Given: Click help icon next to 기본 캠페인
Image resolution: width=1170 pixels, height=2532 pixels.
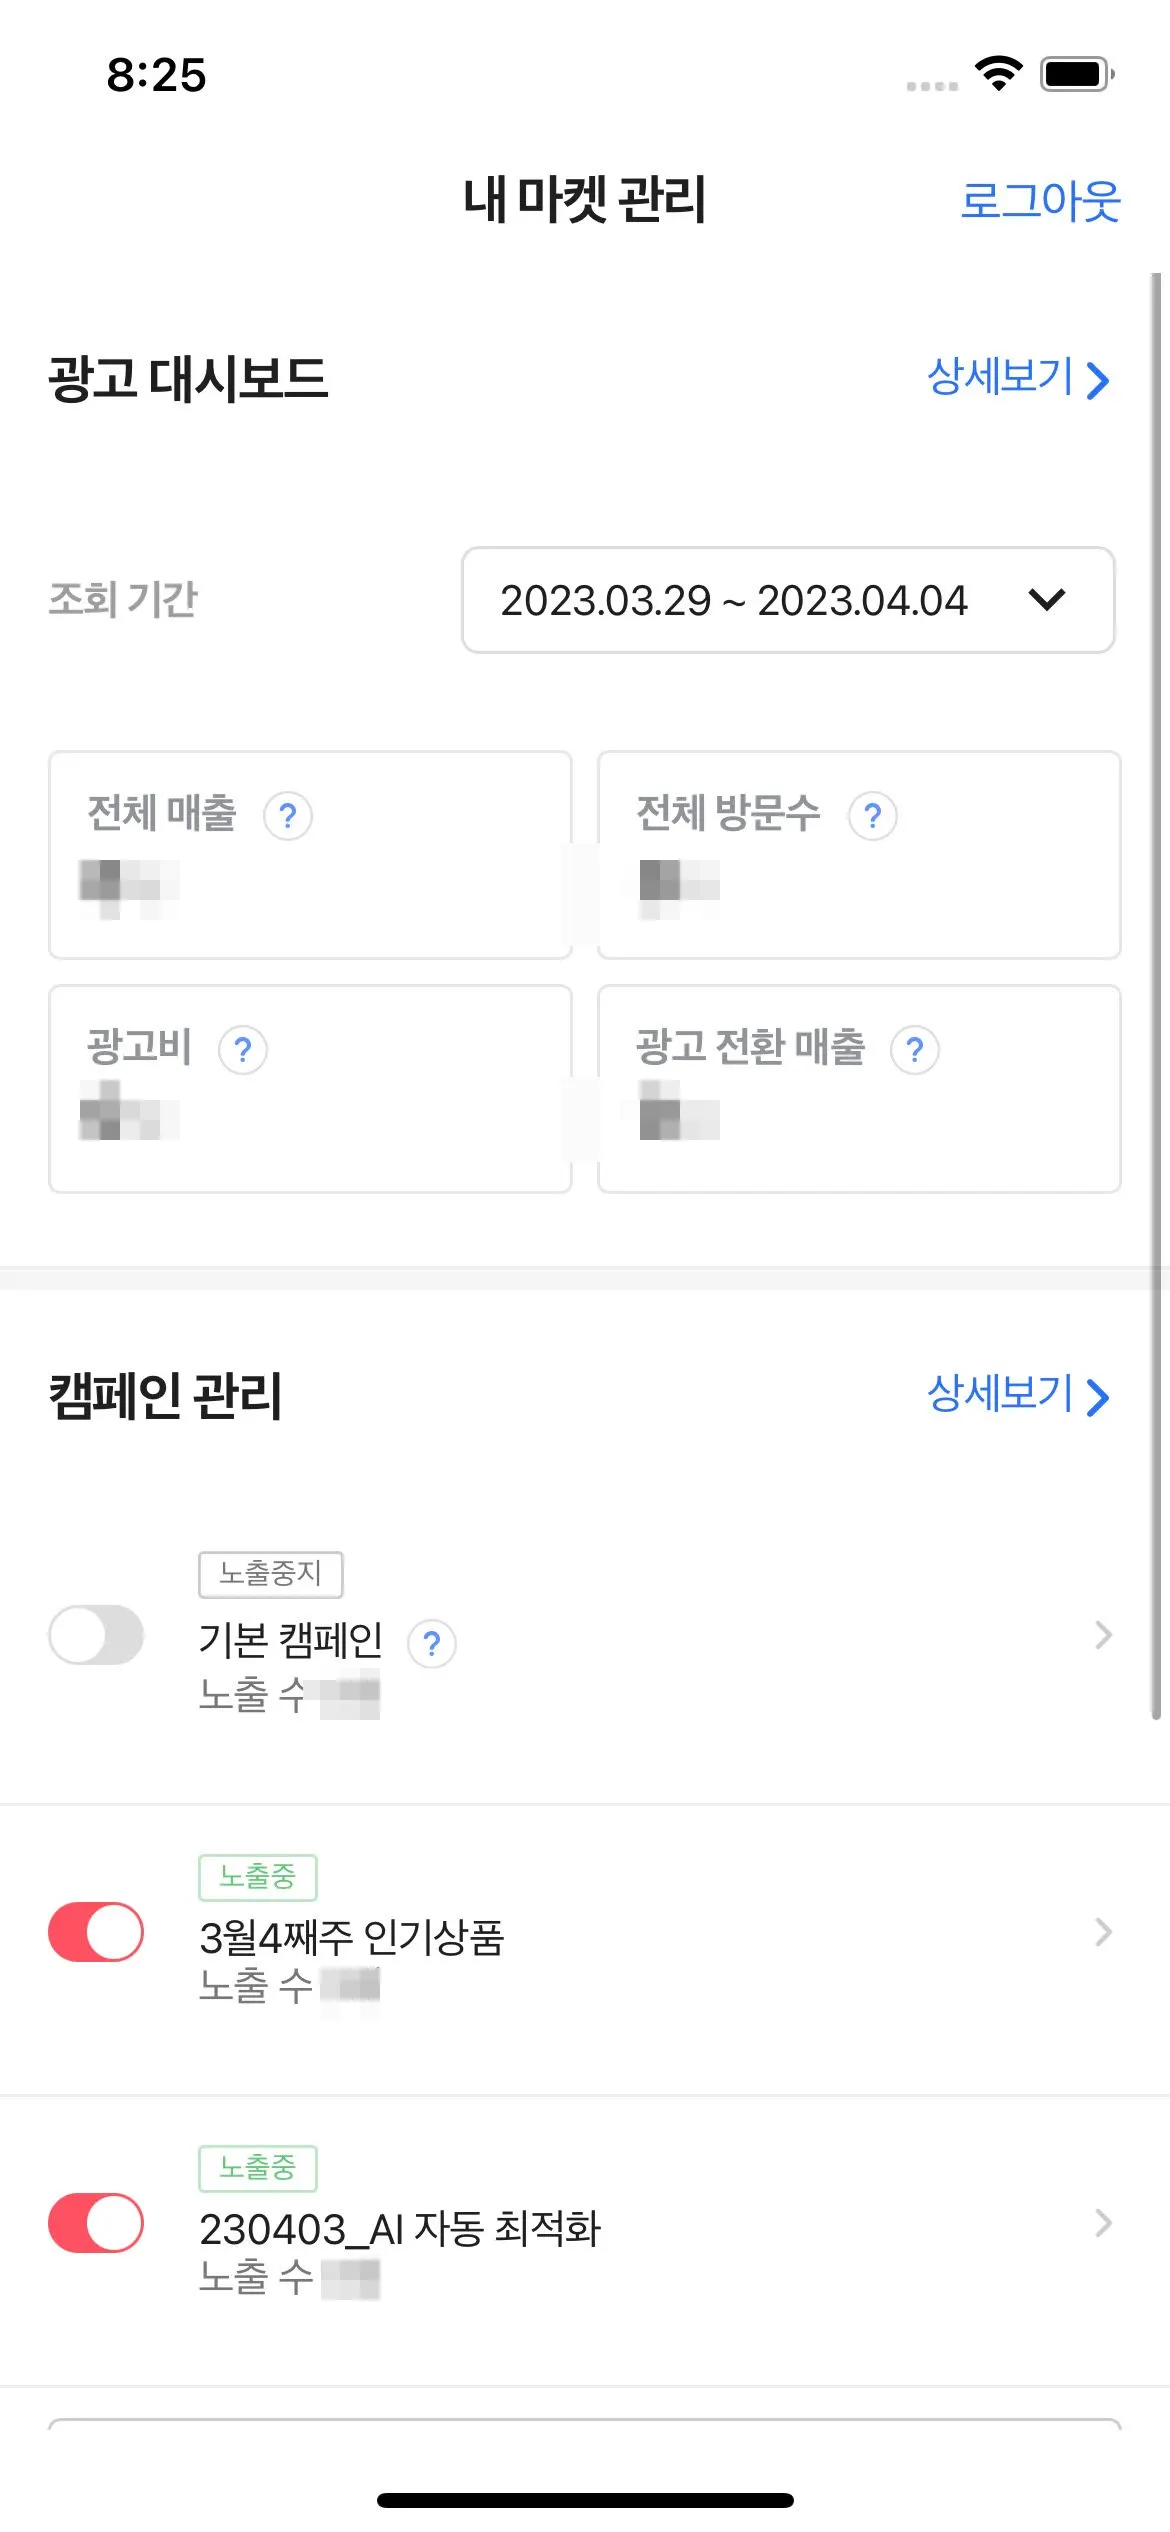Looking at the screenshot, I should tap(432, 1643).
